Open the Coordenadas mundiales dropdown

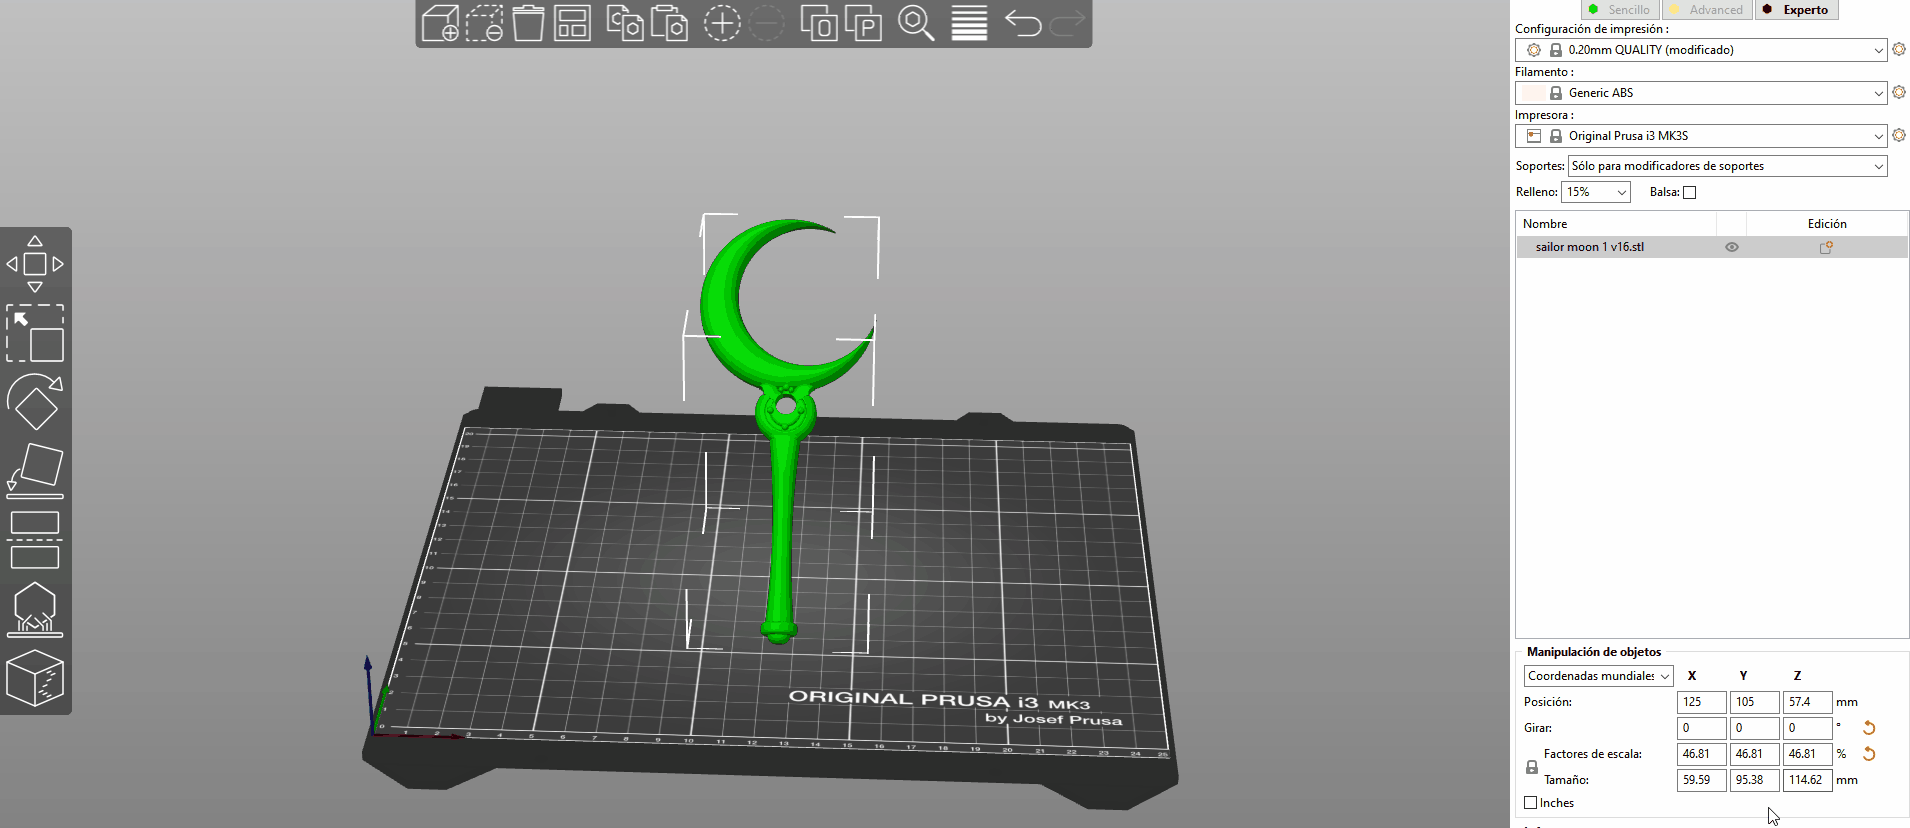(x=1598, y=676)
